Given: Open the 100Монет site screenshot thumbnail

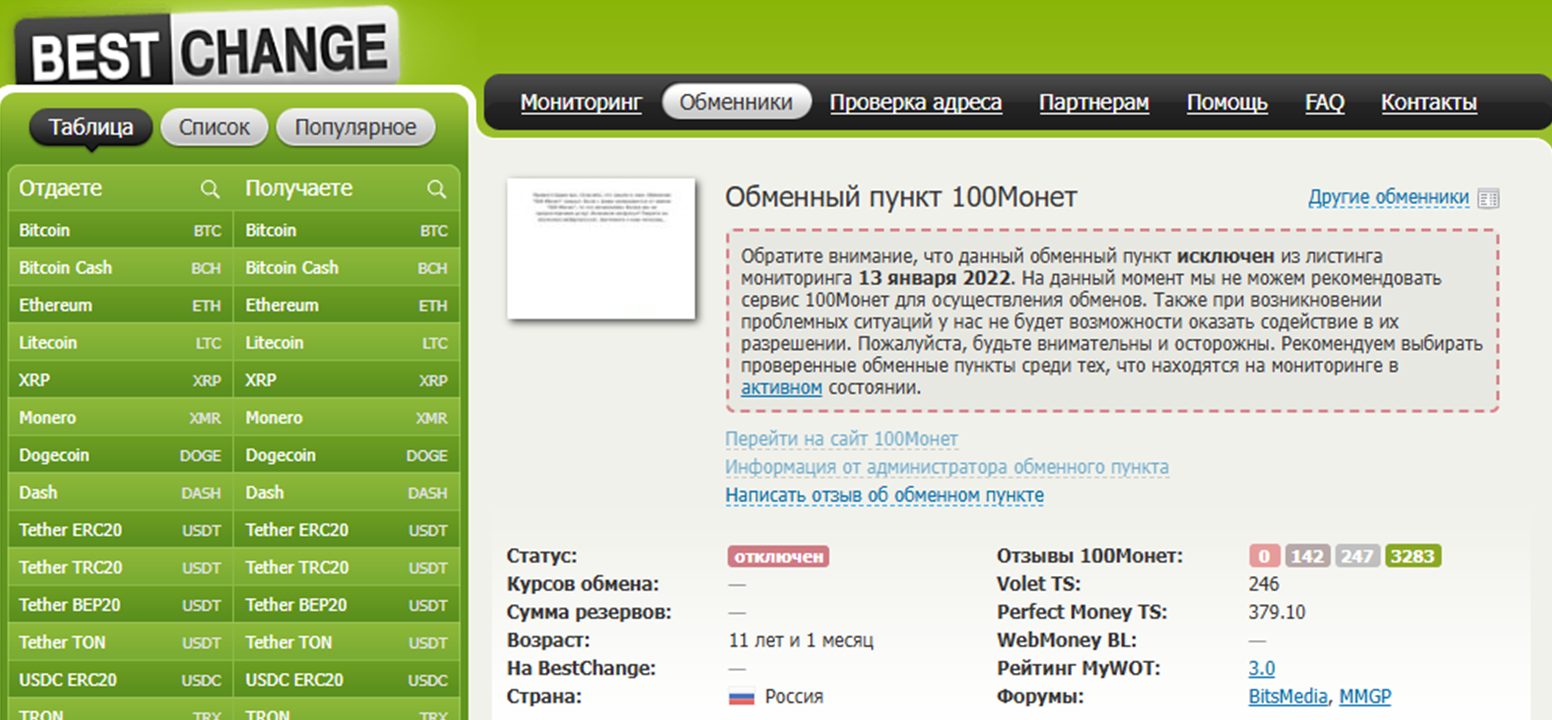Looking at the screenshot, I should tap(601, 248).
